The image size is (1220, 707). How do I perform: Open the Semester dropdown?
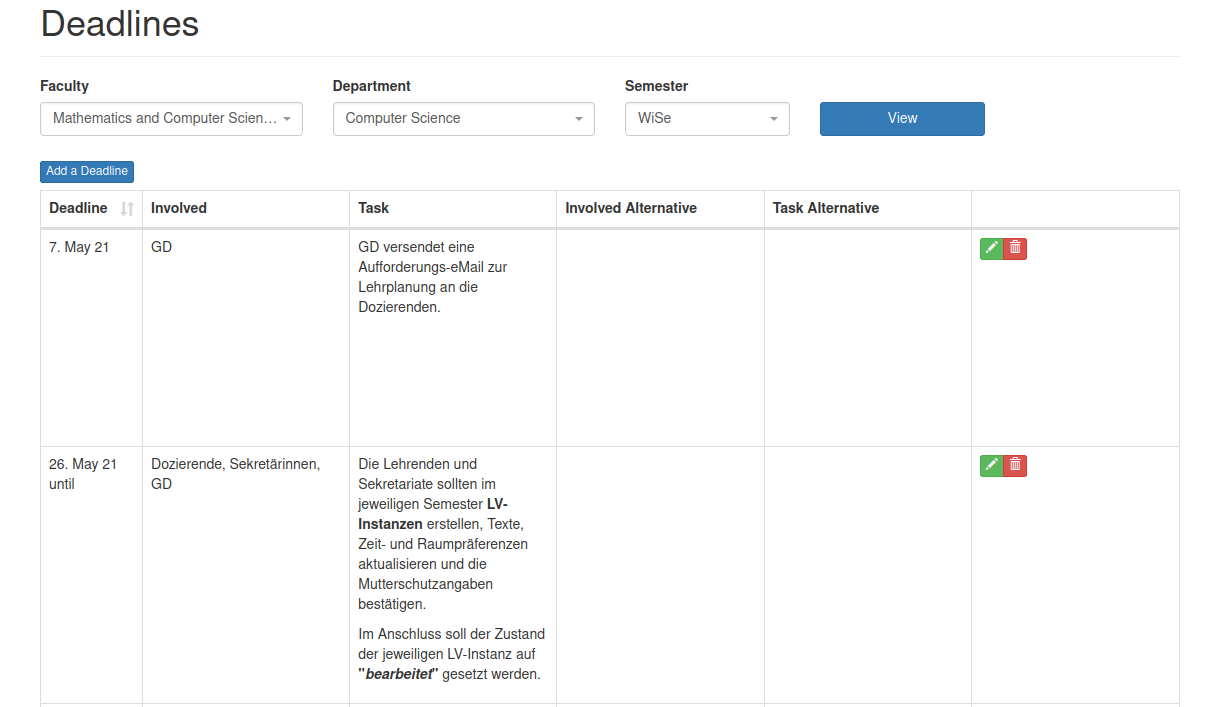tap(707, 119)
